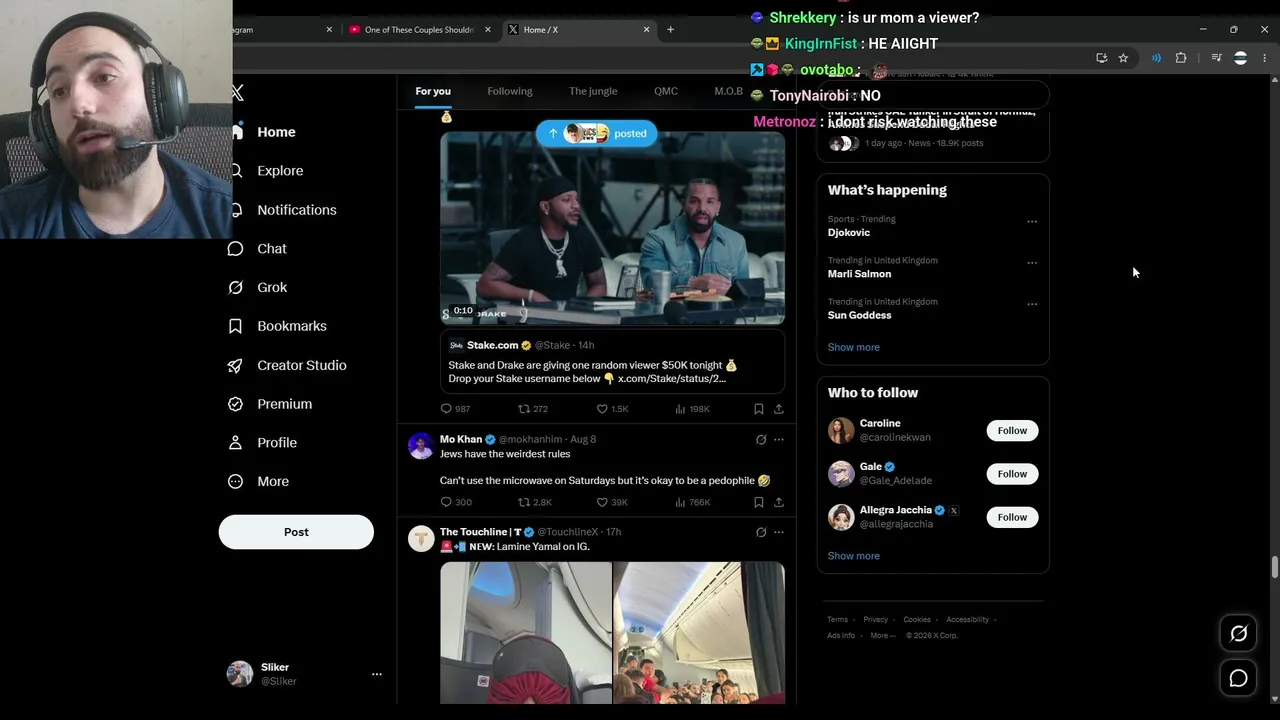1280x720 pixels.
Task: Reply to the Stake and Drake post
Action: tap(455, 409)
